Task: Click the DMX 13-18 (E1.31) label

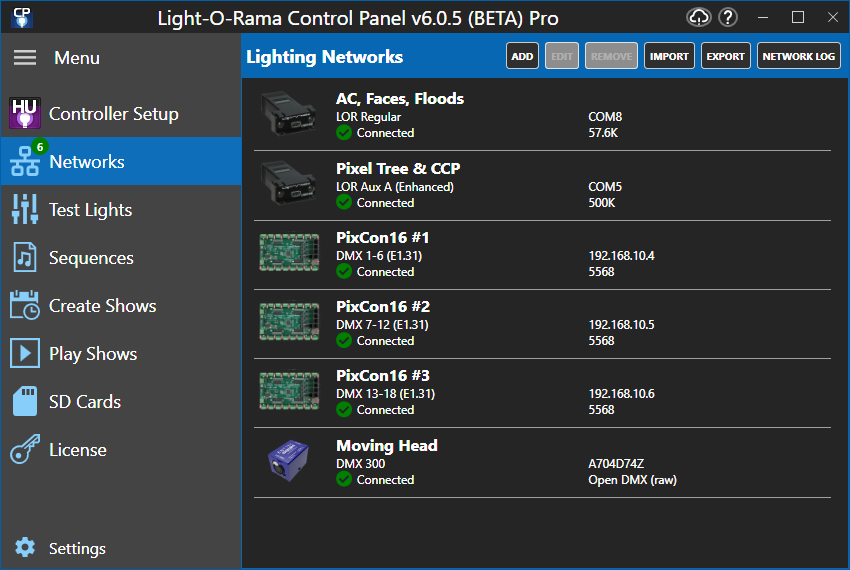Action: 385,394
